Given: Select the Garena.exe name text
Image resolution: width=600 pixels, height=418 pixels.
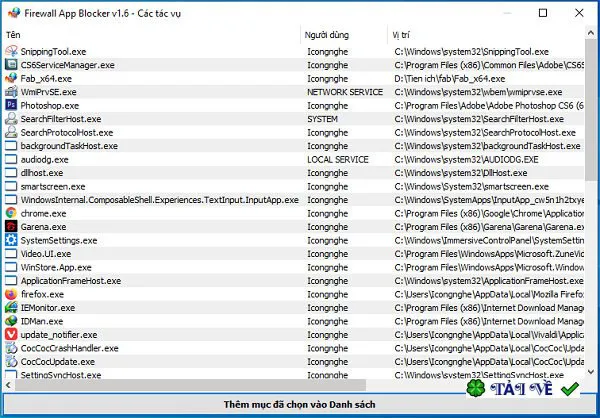Looking at the screenshot, I should (x=43, y=227).
